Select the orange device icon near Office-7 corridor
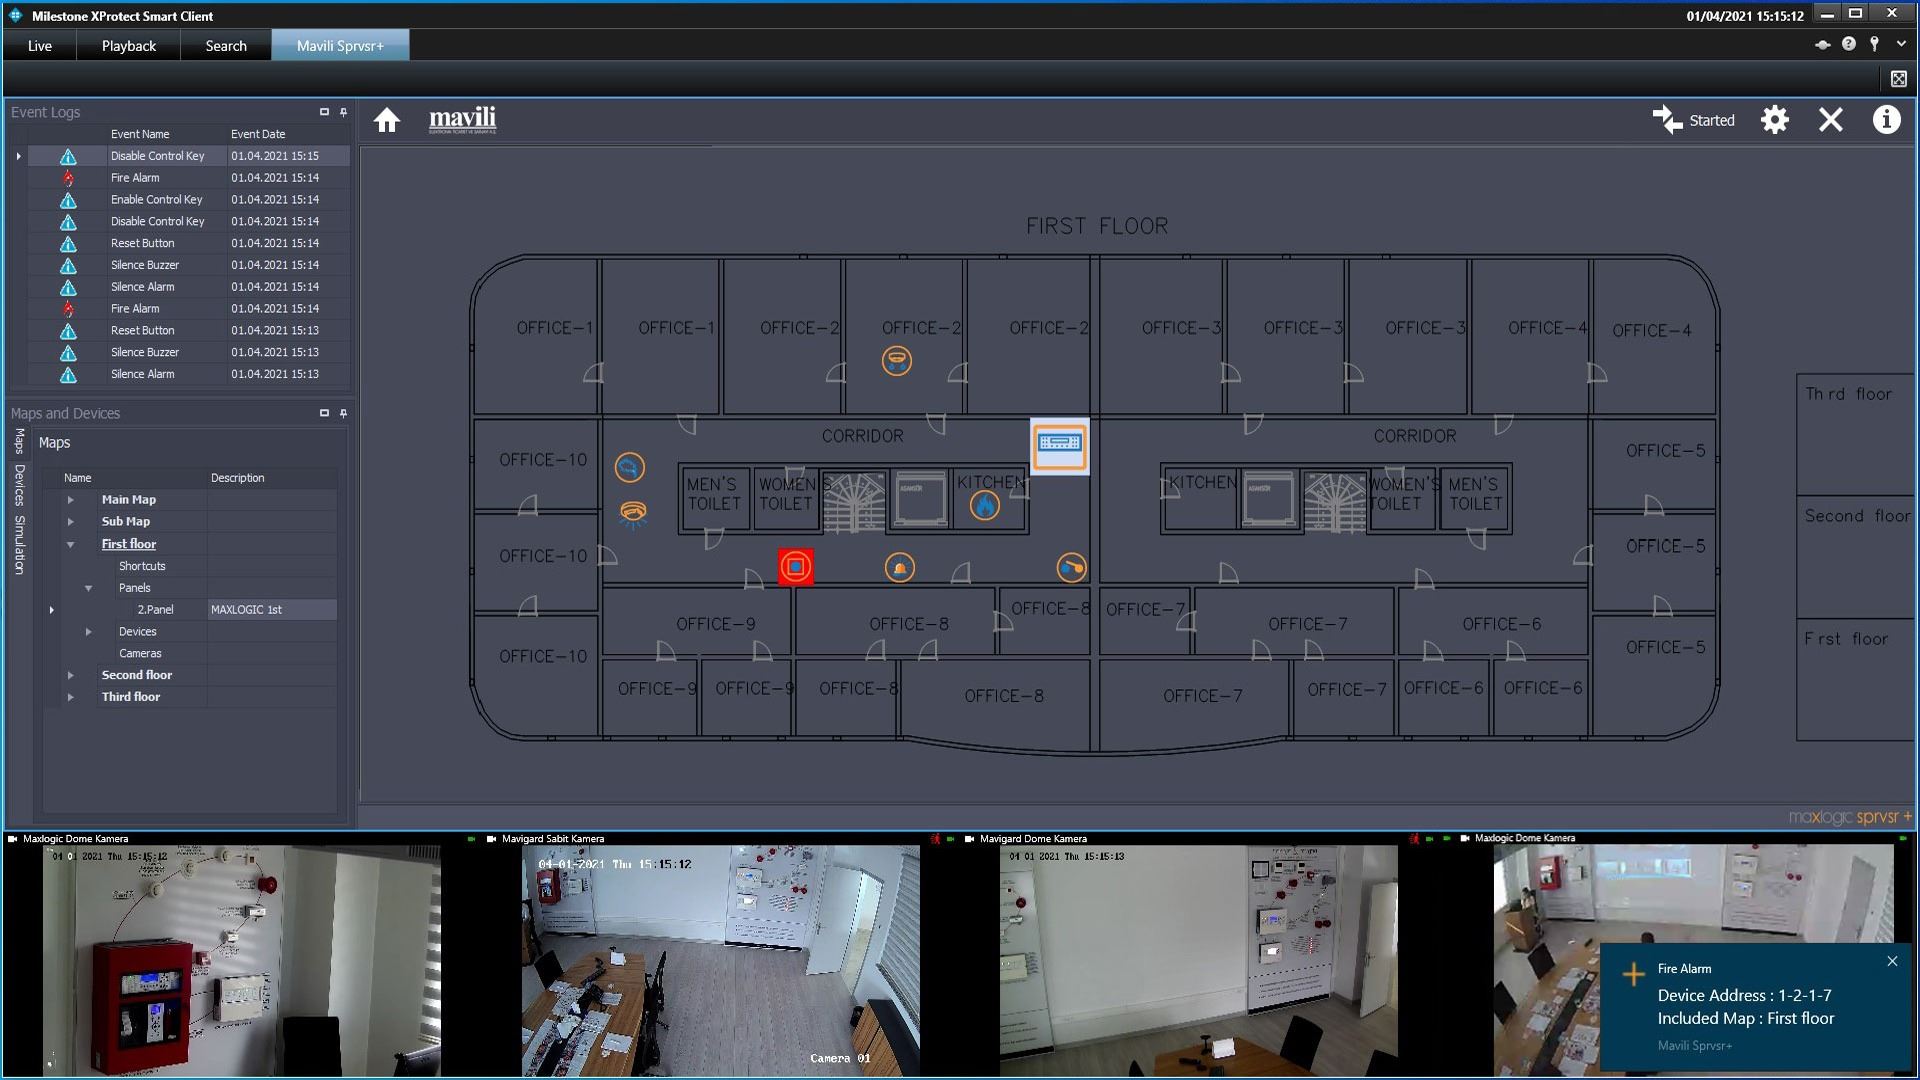Screen dimensions: 1920x1080 1071,568
